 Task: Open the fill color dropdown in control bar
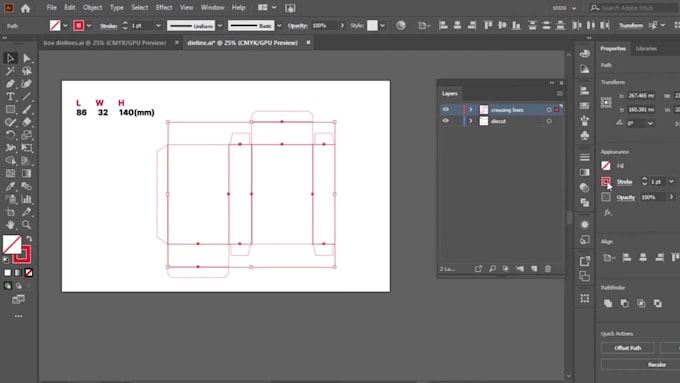(65, 26)
